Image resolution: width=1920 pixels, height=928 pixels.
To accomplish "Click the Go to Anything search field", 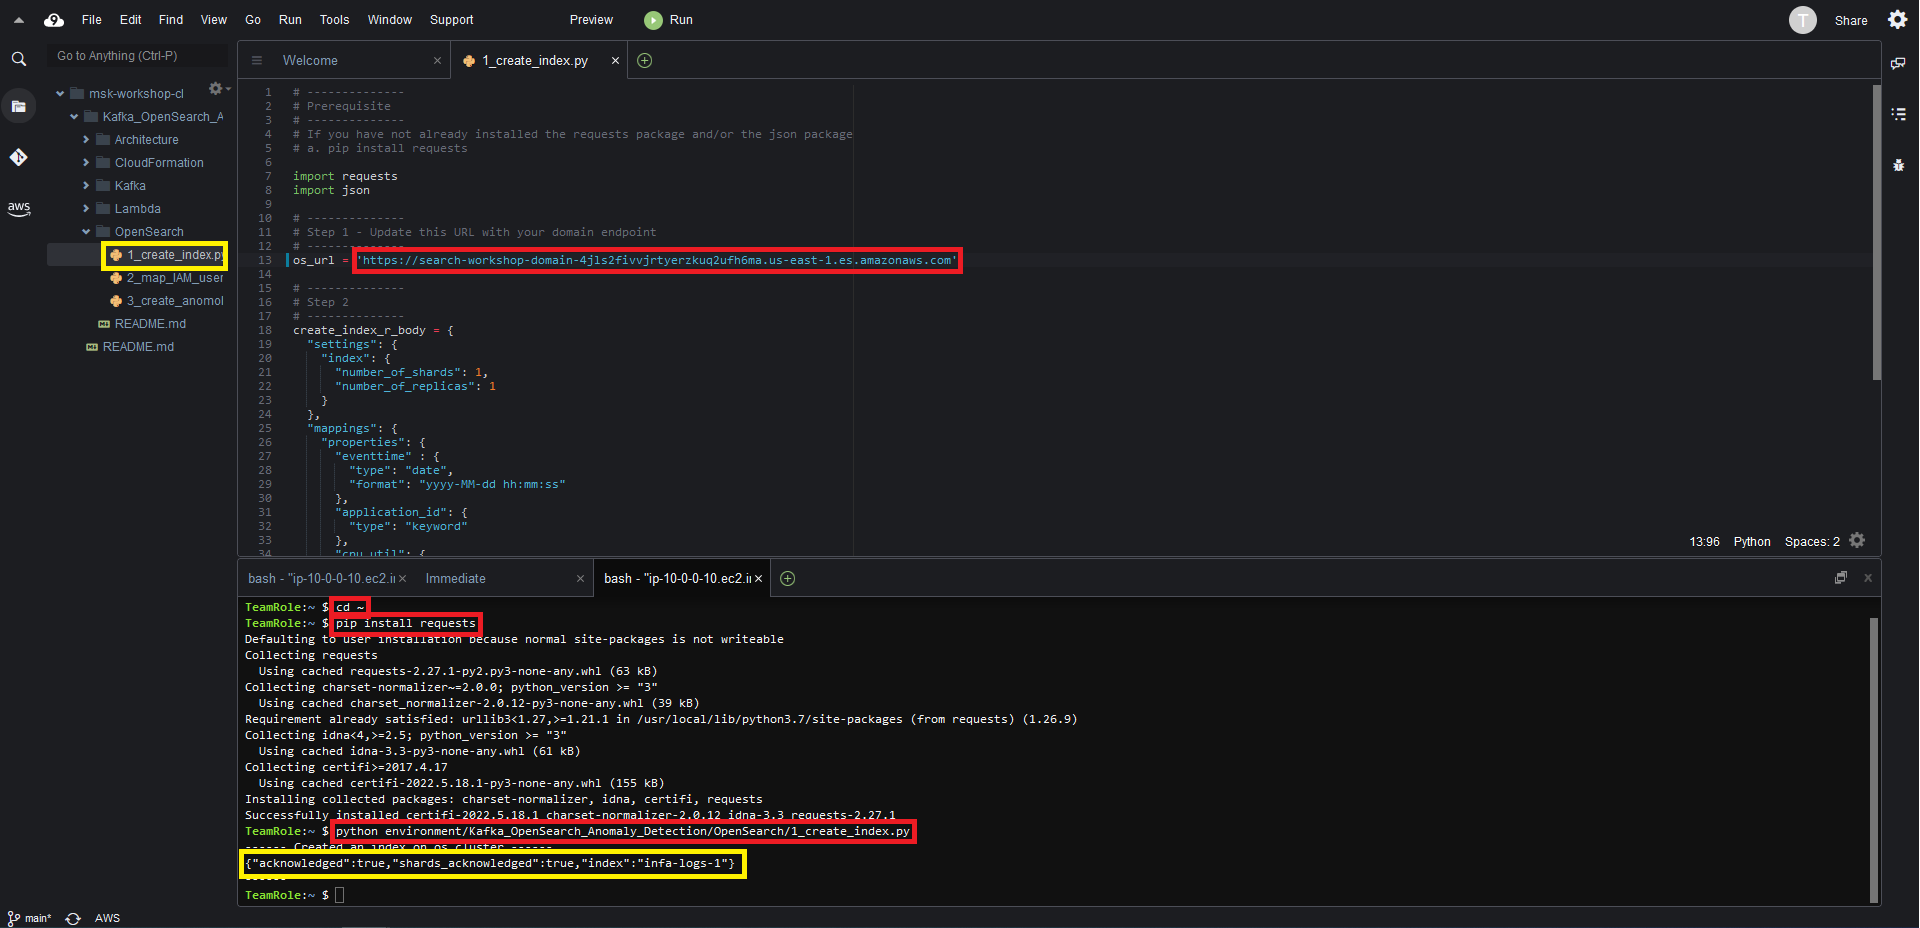I will point(138,56).
